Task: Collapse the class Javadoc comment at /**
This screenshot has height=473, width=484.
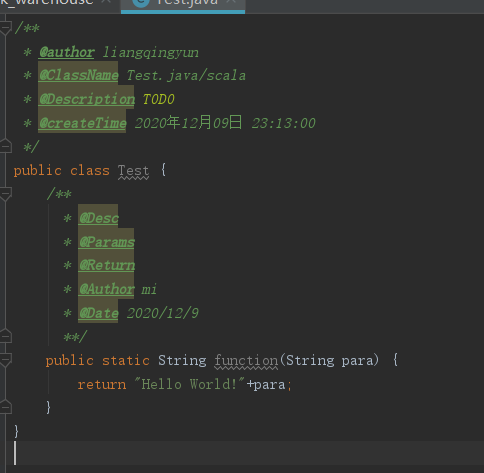Action: click(6, 28)
